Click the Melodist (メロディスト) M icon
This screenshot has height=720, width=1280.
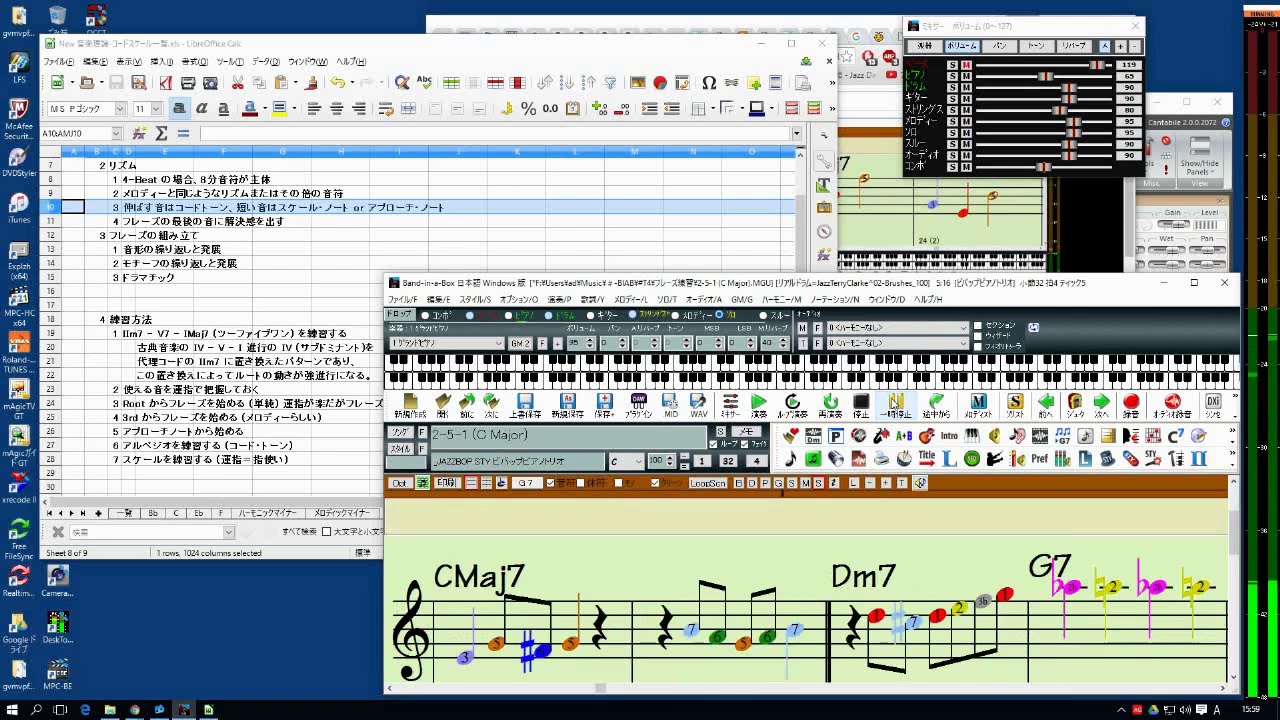coord(978,405)
